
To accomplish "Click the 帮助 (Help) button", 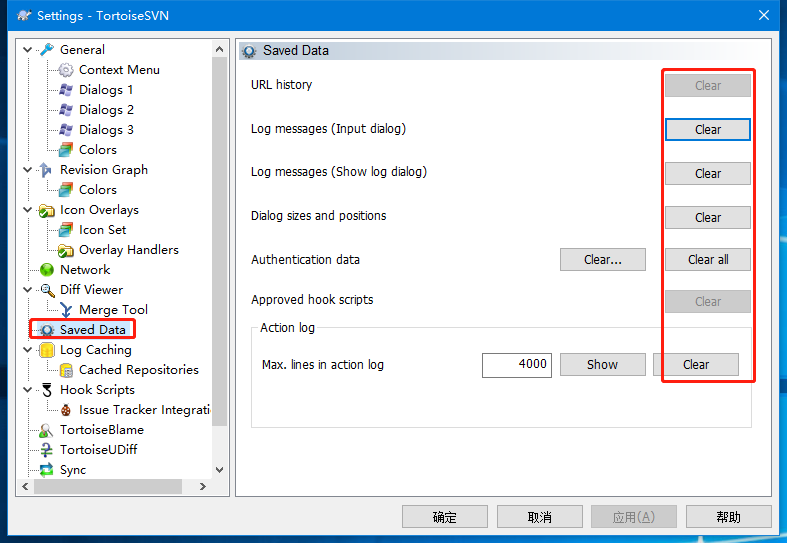I will tap(728, 517).
